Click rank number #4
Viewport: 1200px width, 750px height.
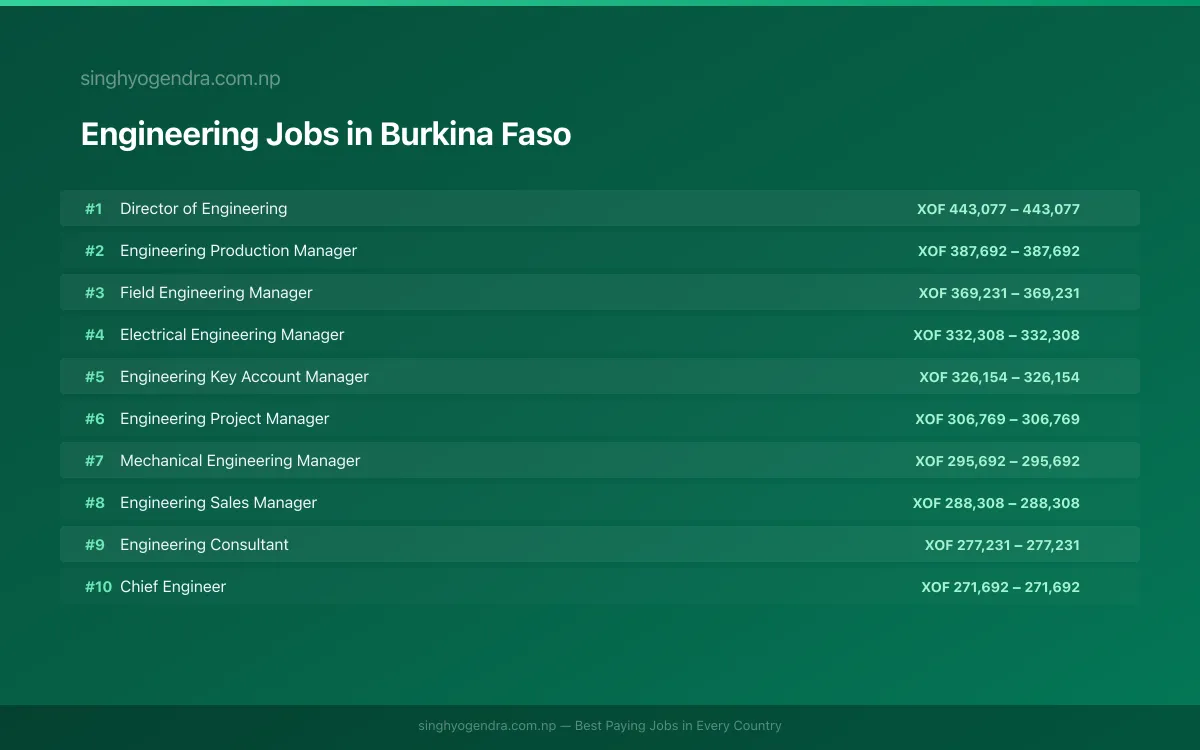(94, 335)
